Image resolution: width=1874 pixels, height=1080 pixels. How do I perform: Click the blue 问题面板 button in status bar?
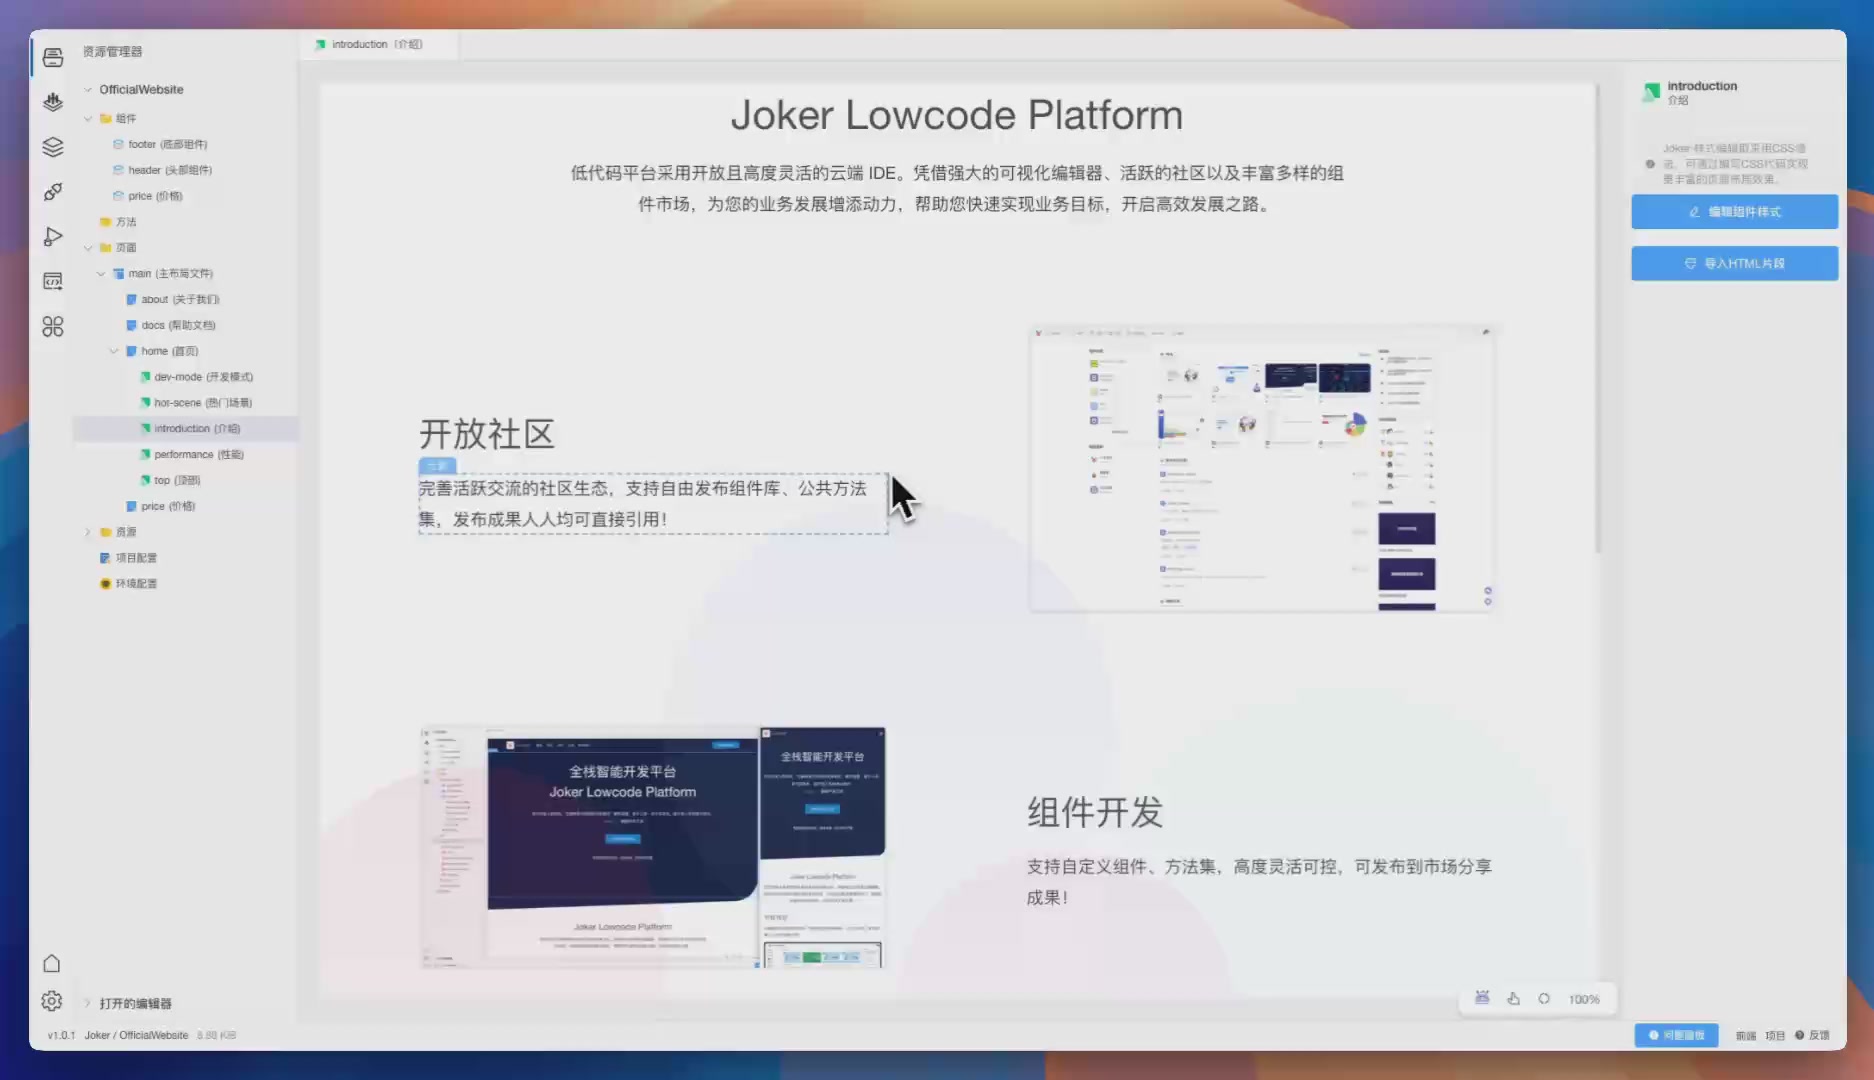(1676, 1035)
